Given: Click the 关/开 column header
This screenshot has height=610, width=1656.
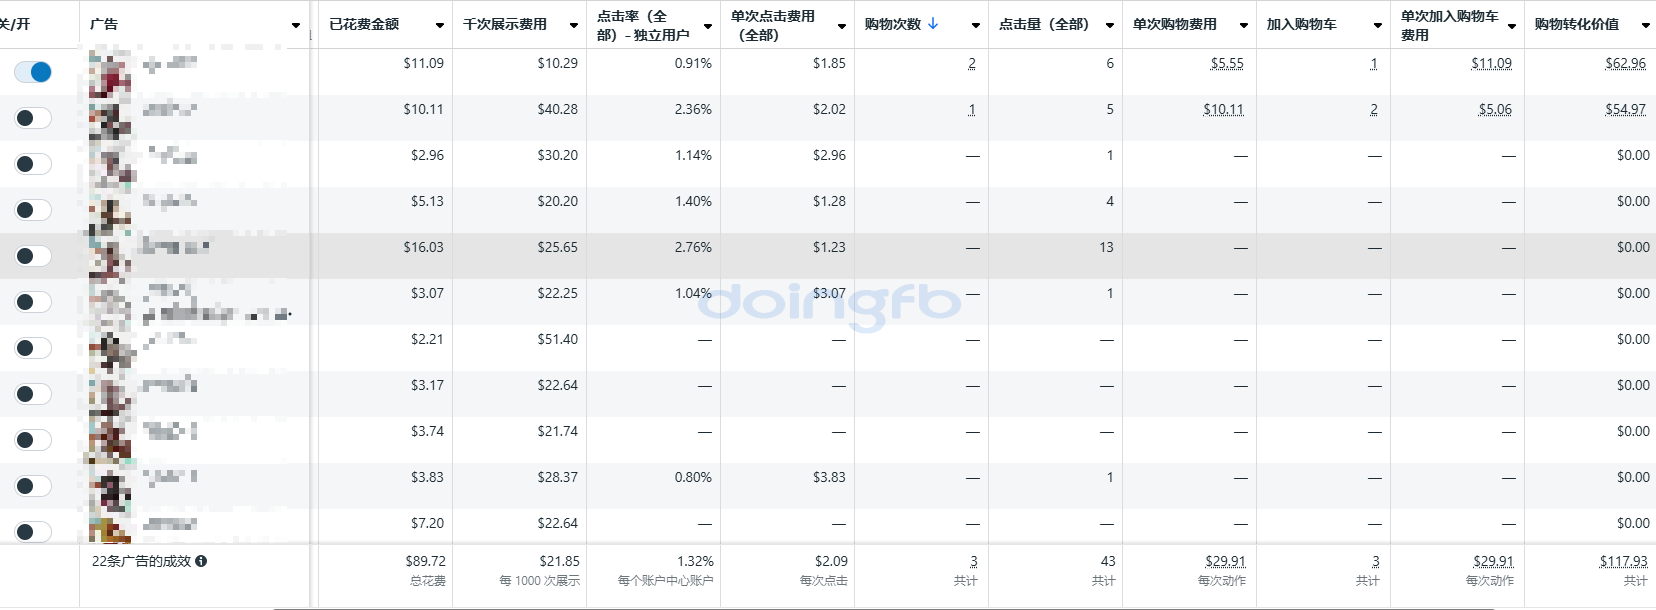Looking at the screenshot, I should 15,24.
